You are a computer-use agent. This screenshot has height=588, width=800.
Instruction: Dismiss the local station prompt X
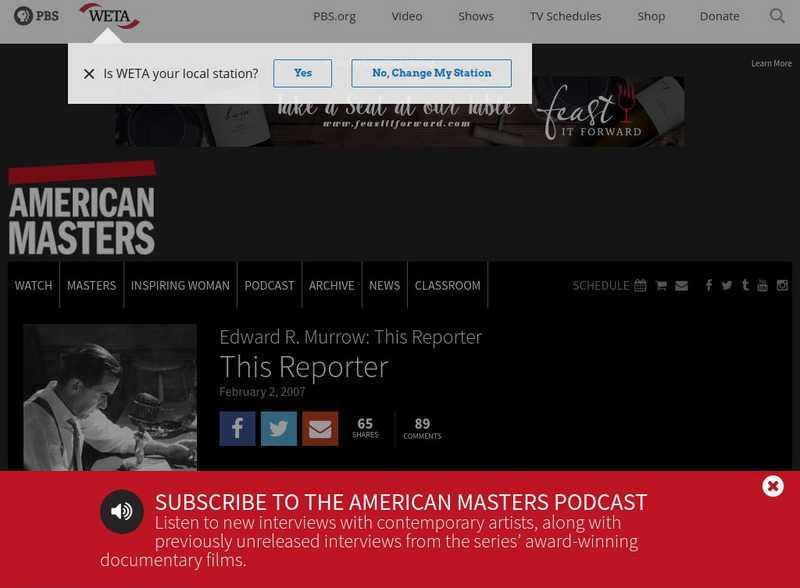point(89,74)
